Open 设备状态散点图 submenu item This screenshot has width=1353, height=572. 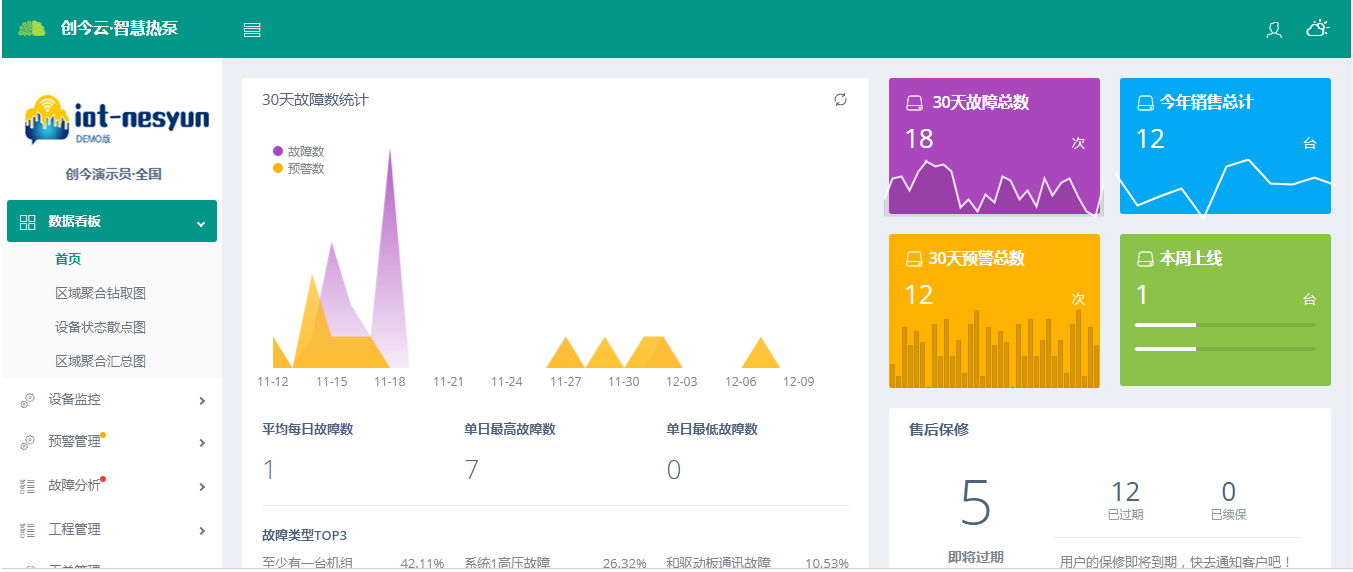101,327
